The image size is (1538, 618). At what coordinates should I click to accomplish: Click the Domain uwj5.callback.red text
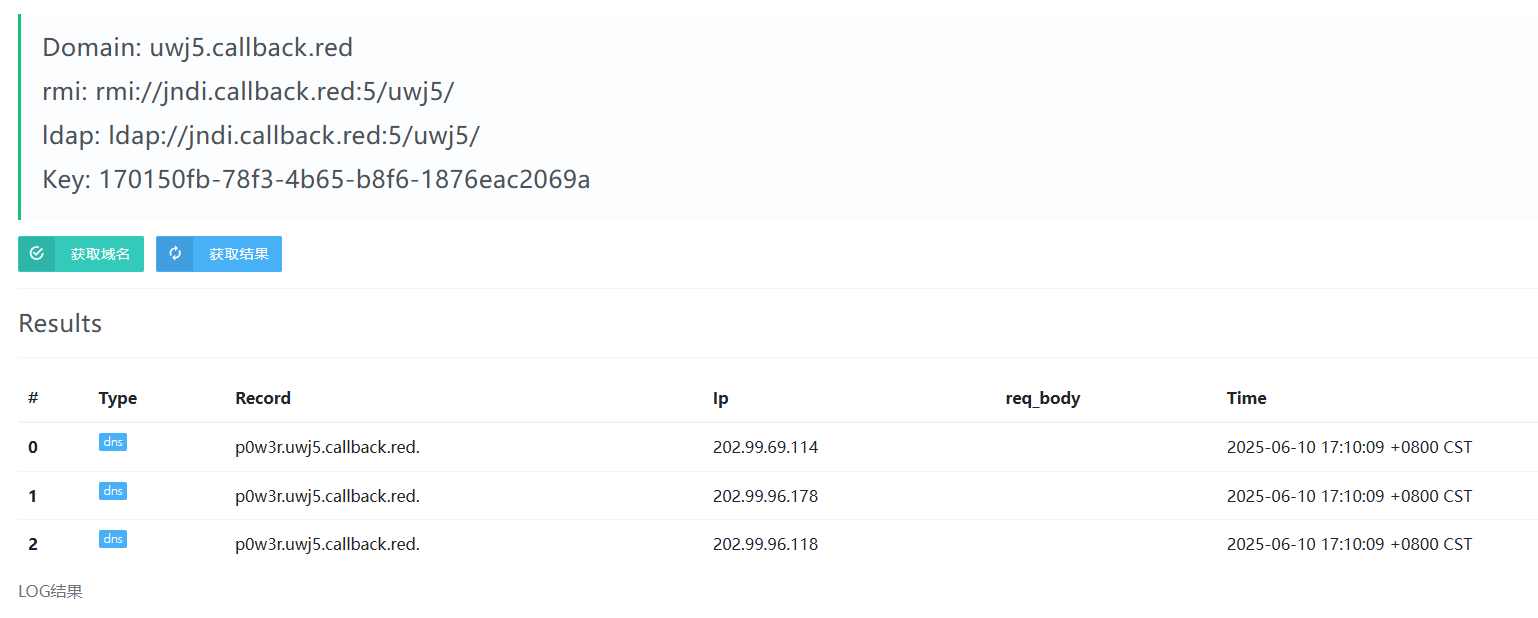coord(197,47)
